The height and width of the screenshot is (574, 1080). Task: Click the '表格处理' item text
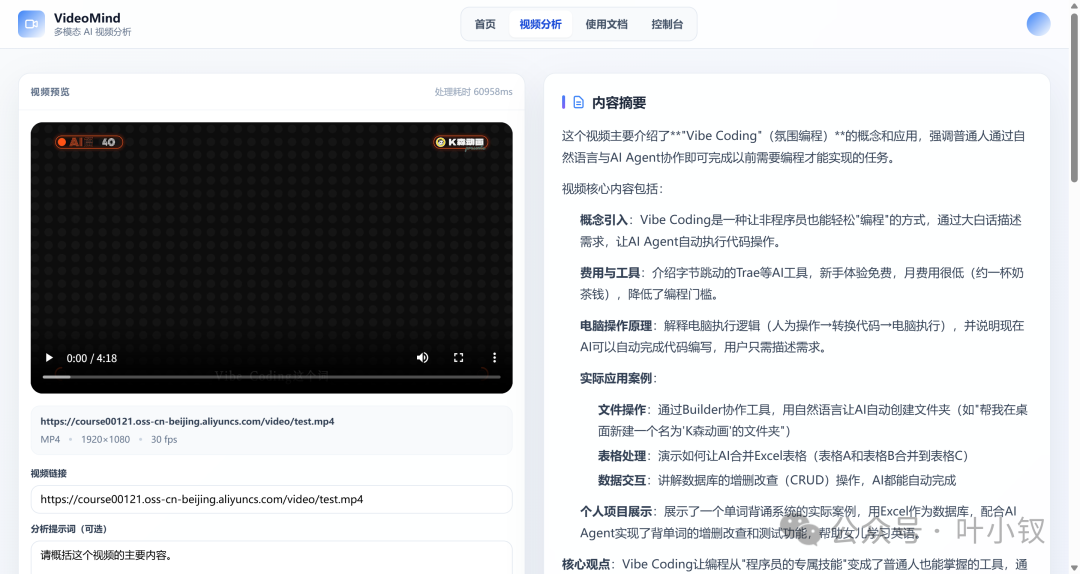pos(621,456)
